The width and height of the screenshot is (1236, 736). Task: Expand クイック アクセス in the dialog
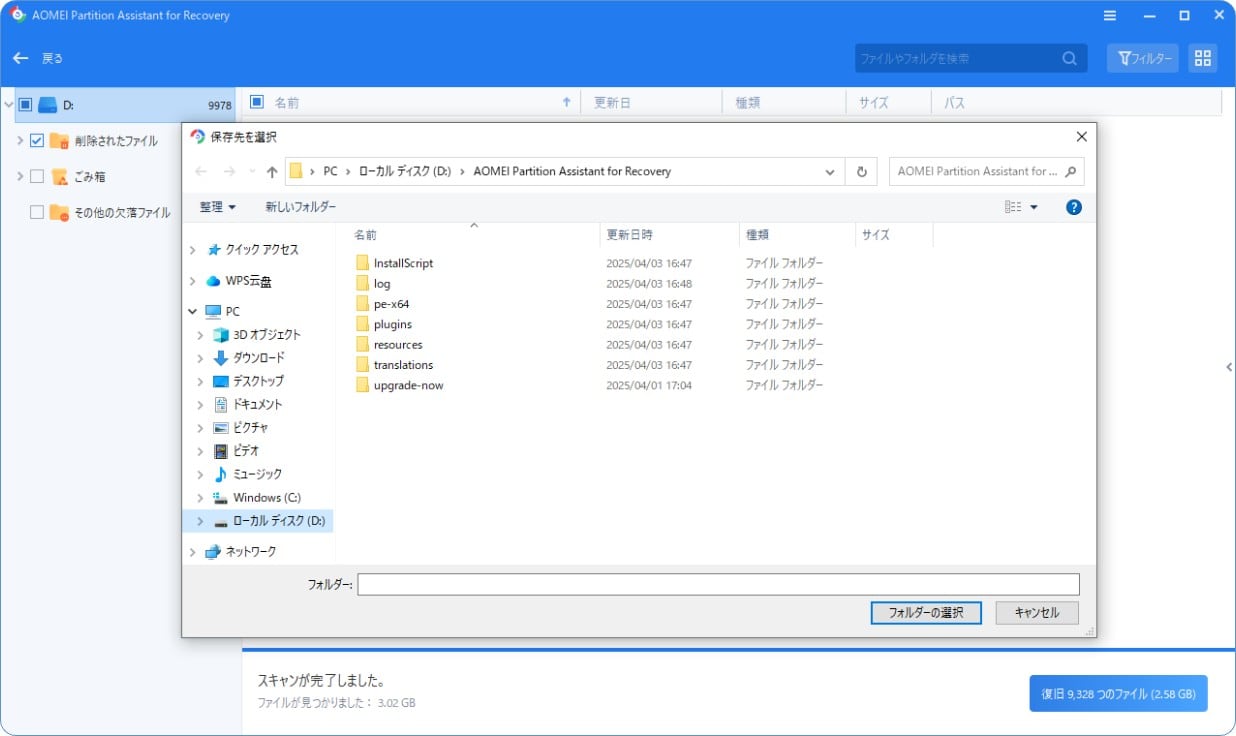pos(192,250)
